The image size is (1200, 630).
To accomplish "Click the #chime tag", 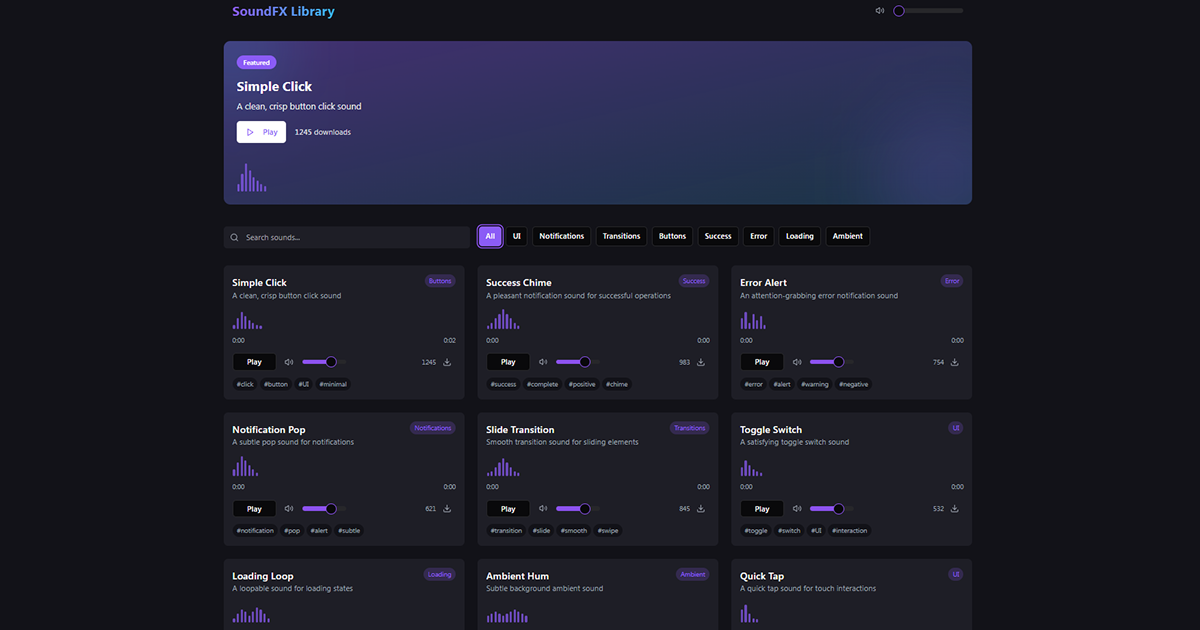I will [x=617, y=384].
